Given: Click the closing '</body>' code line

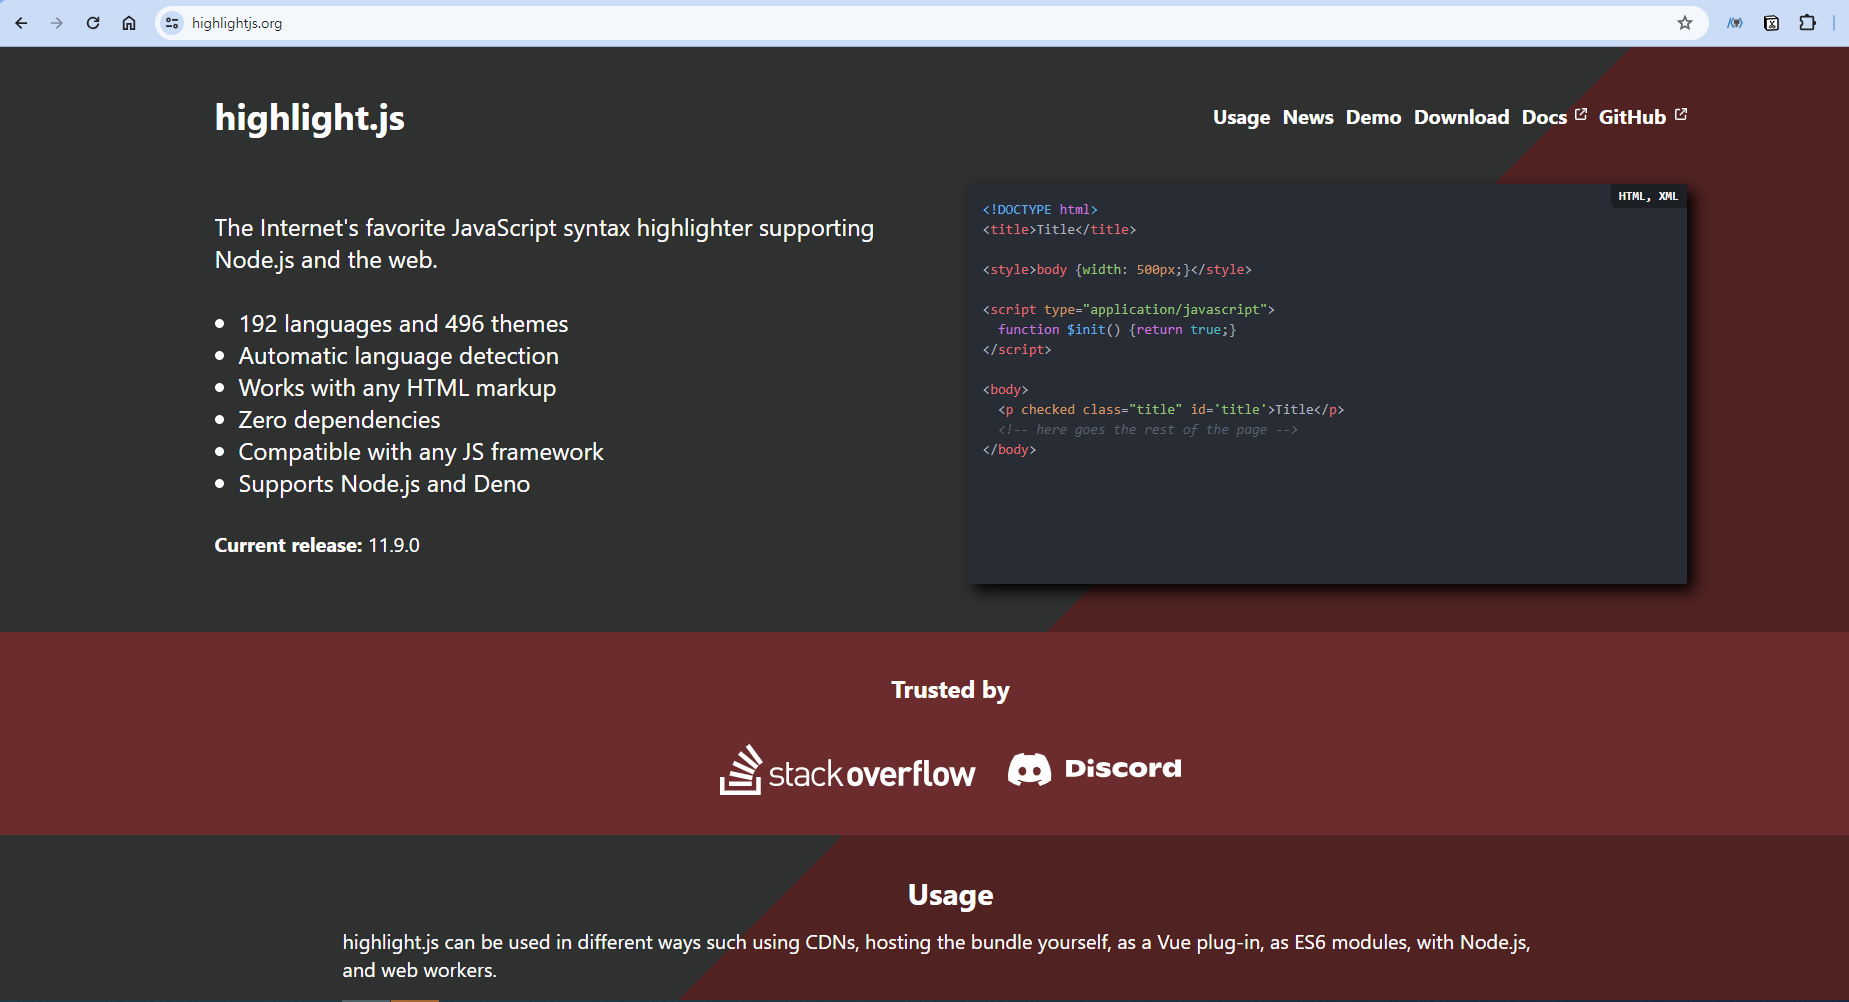Looking at the screenshot, I should (1009, 449).
